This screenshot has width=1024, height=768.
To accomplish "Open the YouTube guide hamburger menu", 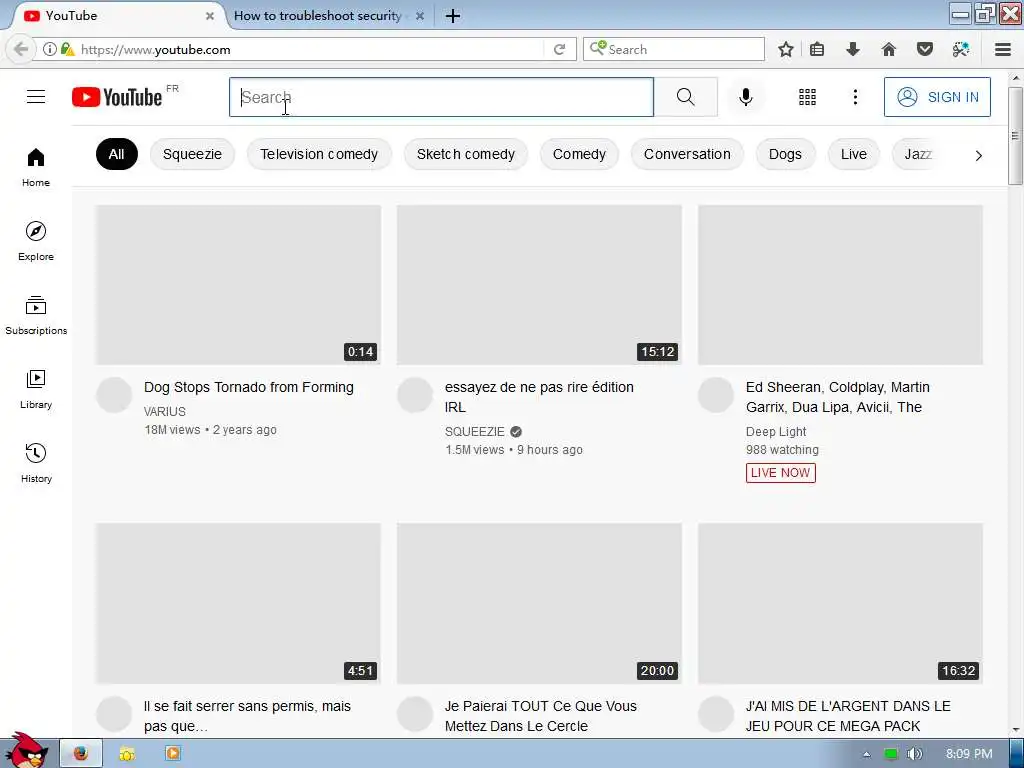I will click(x=36, y=97).
